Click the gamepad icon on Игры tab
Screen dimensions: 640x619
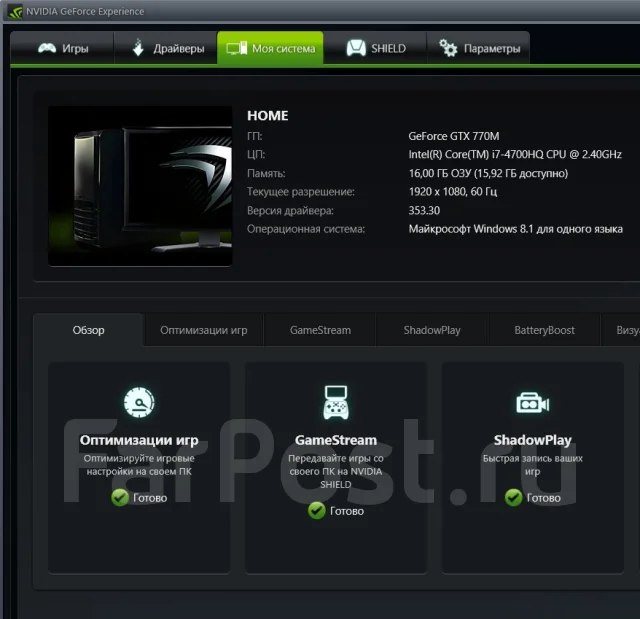(x=47, y=48)
